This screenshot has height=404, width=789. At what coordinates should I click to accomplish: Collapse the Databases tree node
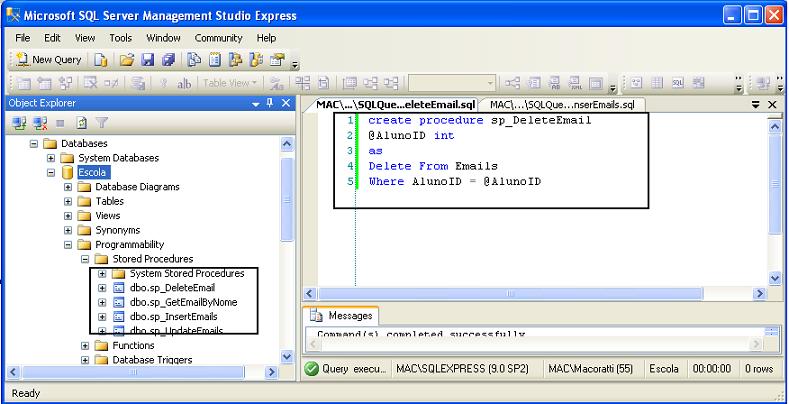(x=34, y=143)
